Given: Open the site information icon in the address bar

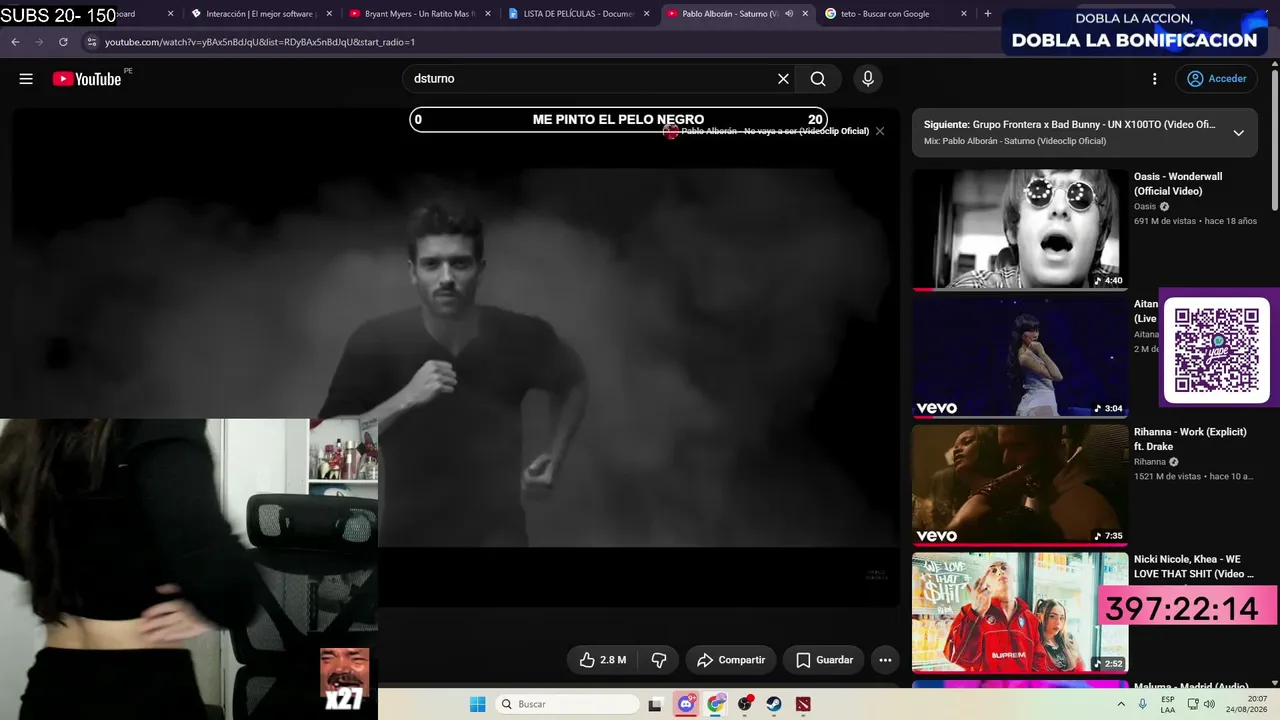Looking at the screenshot, I should pos(91,42).
